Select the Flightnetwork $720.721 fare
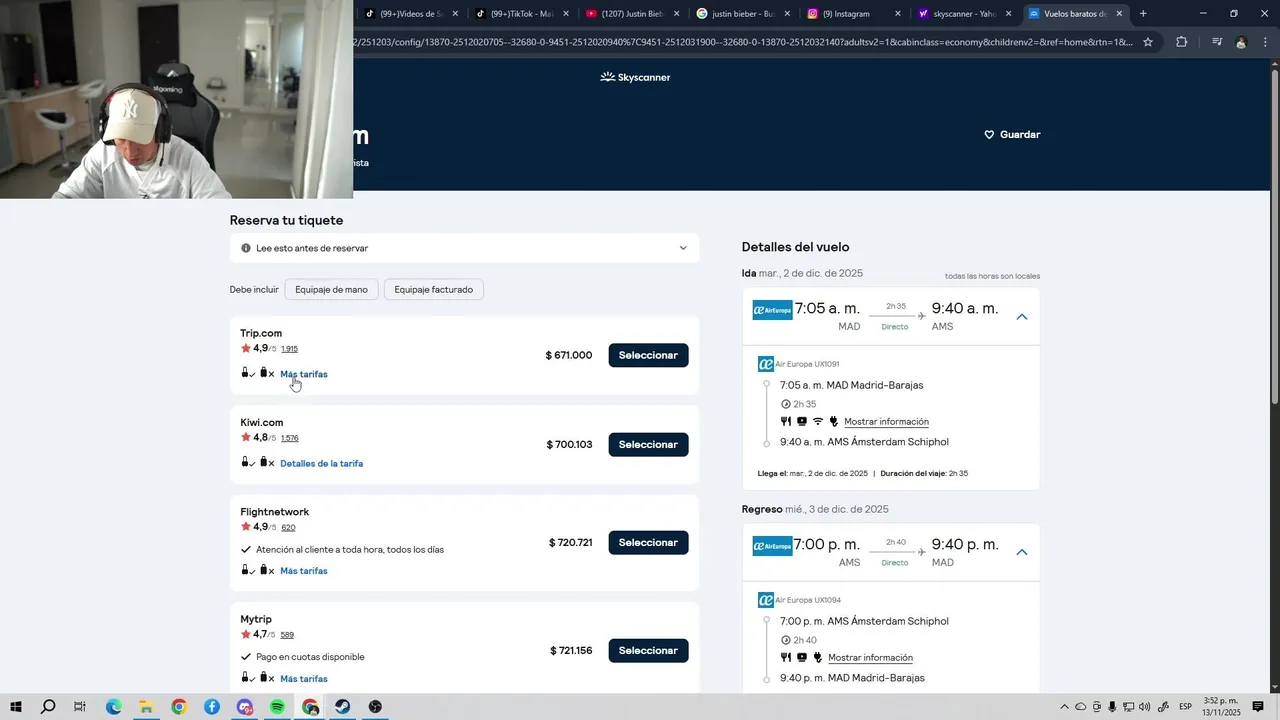Viewport: 1280px width, 720px height. 648,542
